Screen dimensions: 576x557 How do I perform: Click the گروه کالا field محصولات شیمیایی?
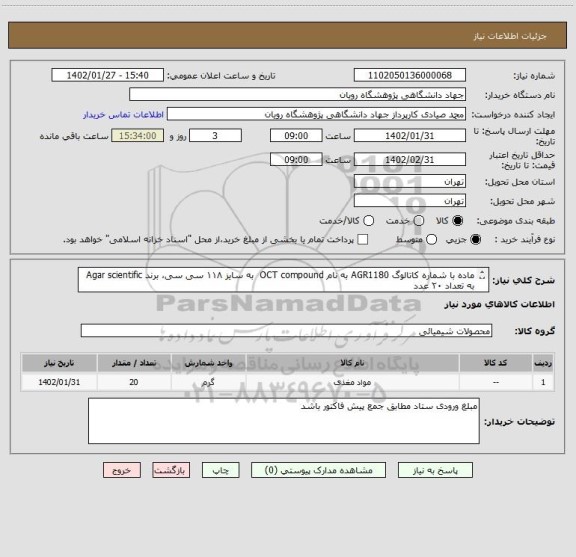tap(287, 331)
